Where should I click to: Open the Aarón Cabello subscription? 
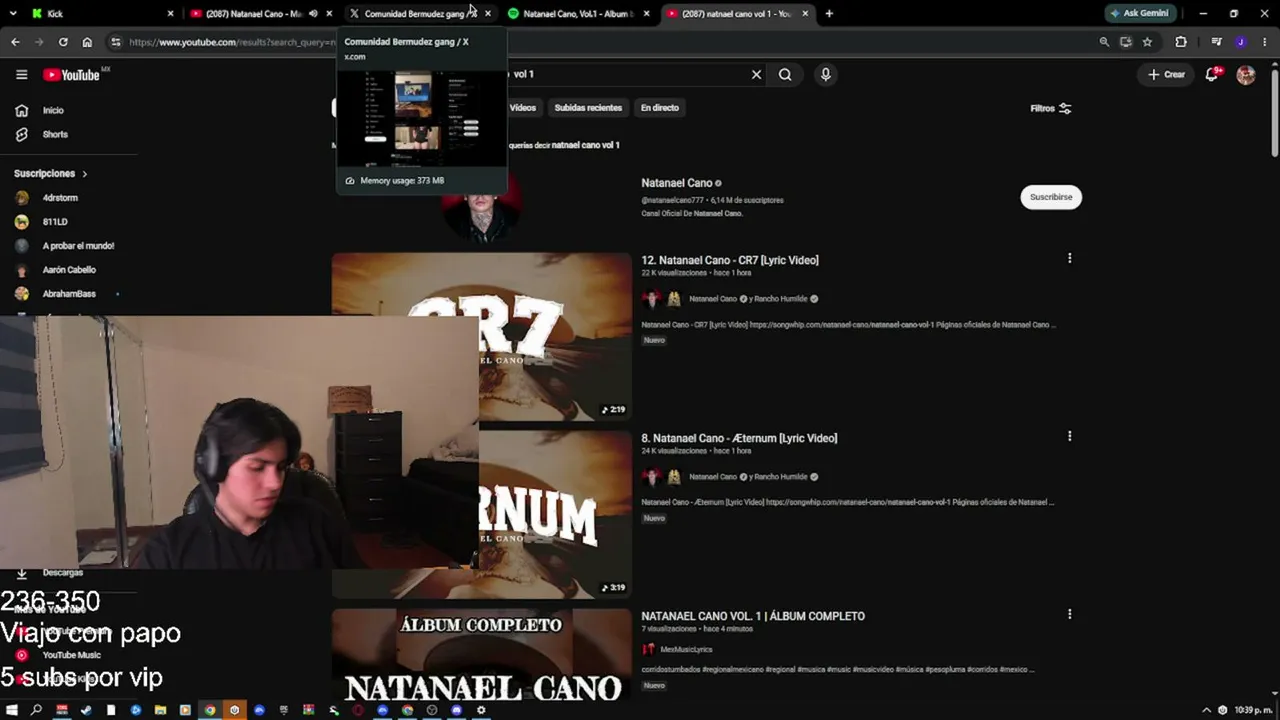[69, 270]
